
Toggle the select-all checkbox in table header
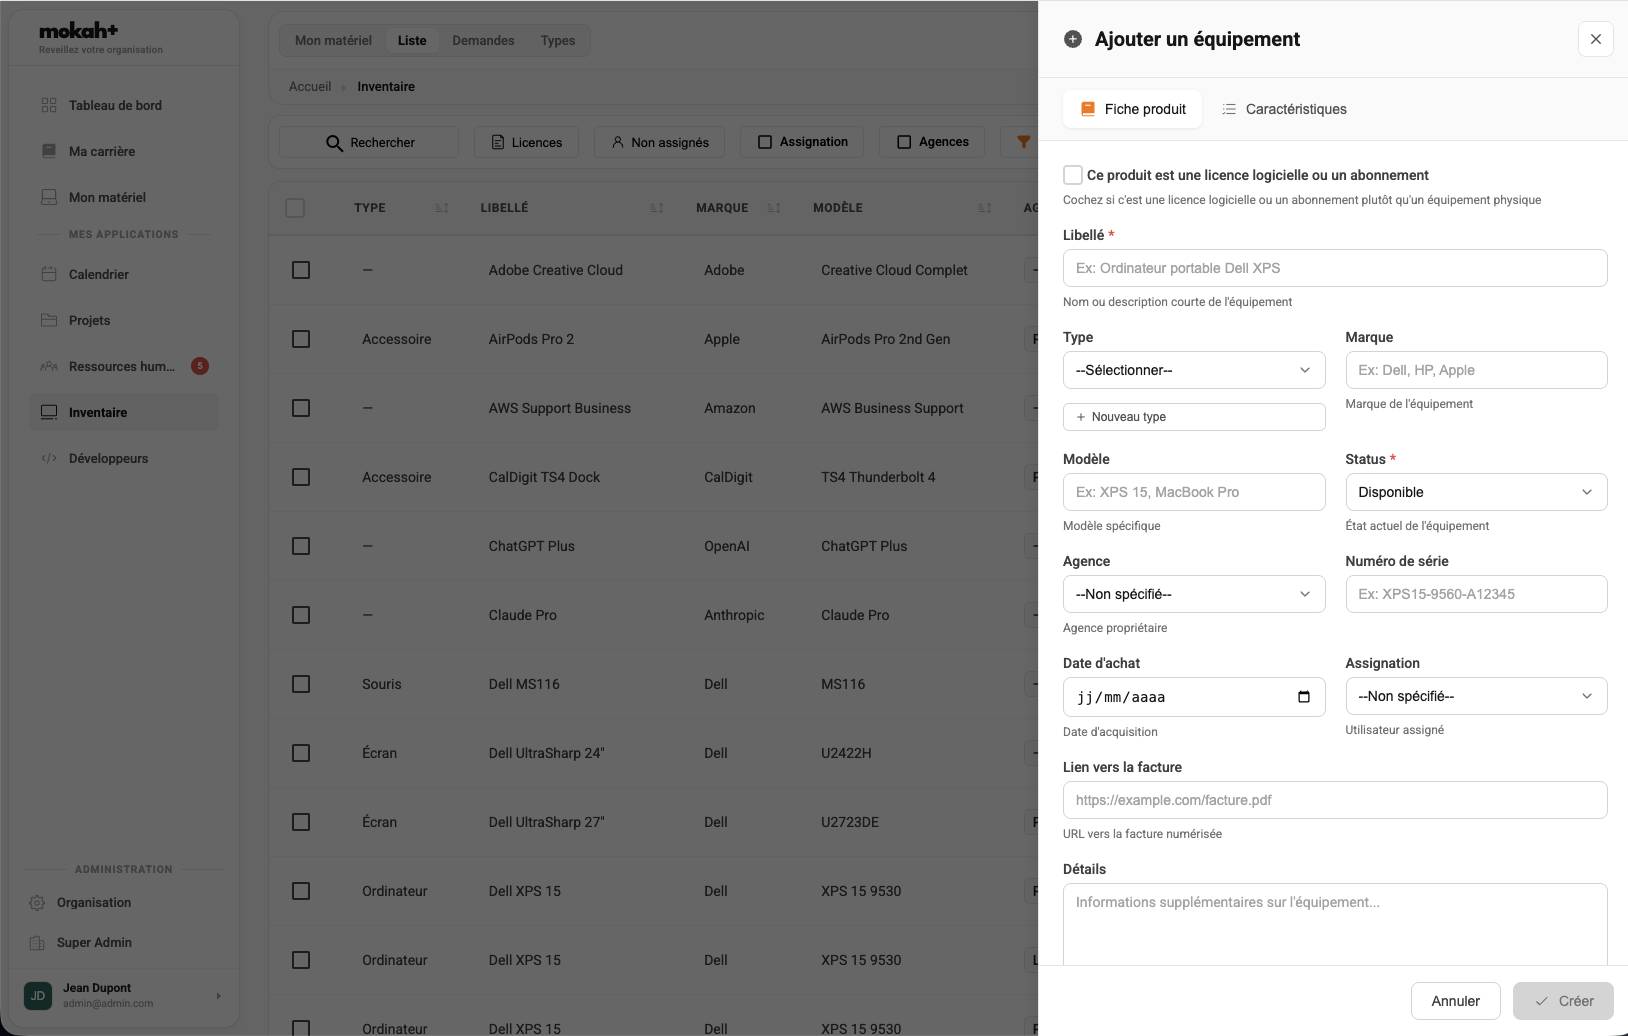tap(295, 208)
